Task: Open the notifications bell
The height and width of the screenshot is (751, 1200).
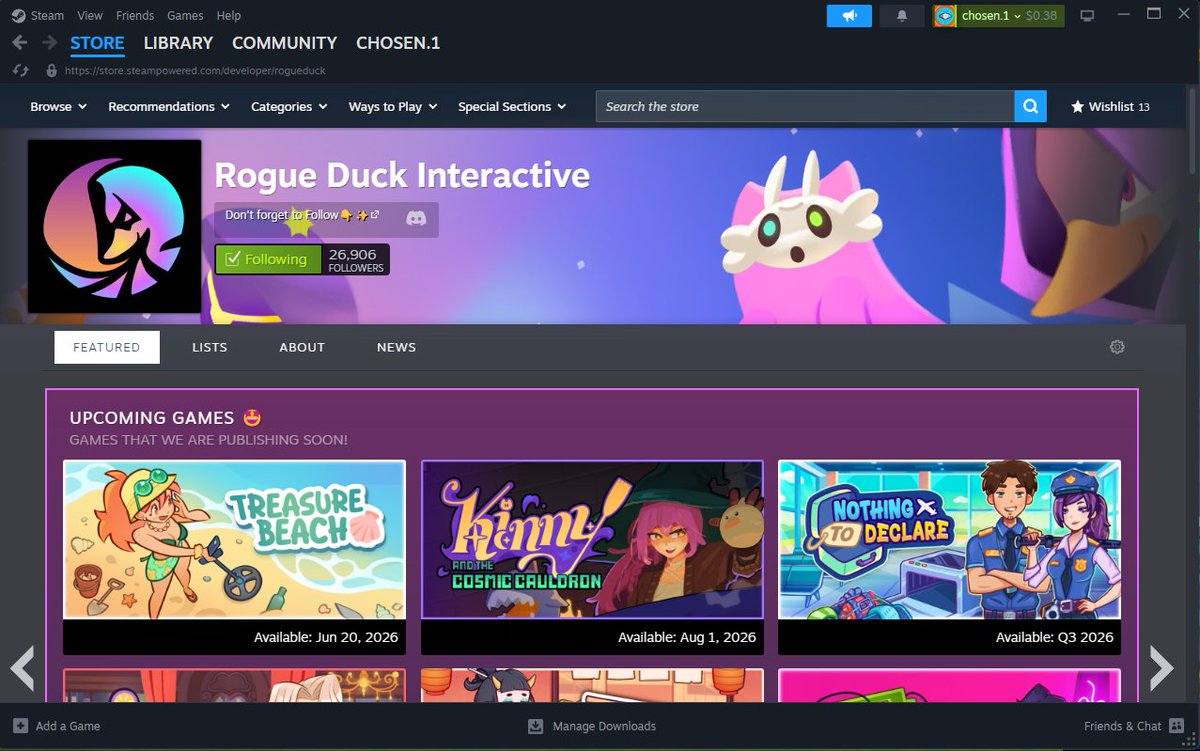Action: (902, 16)
